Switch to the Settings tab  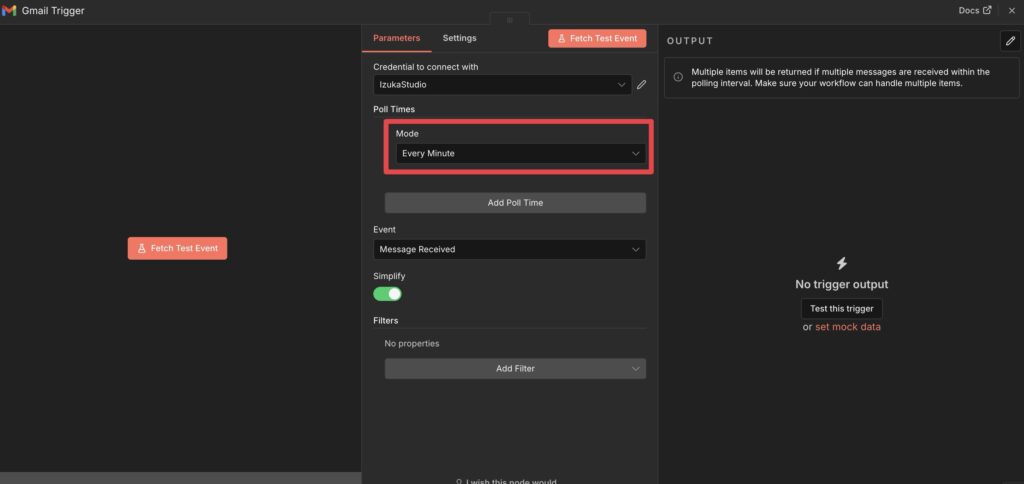459,38
